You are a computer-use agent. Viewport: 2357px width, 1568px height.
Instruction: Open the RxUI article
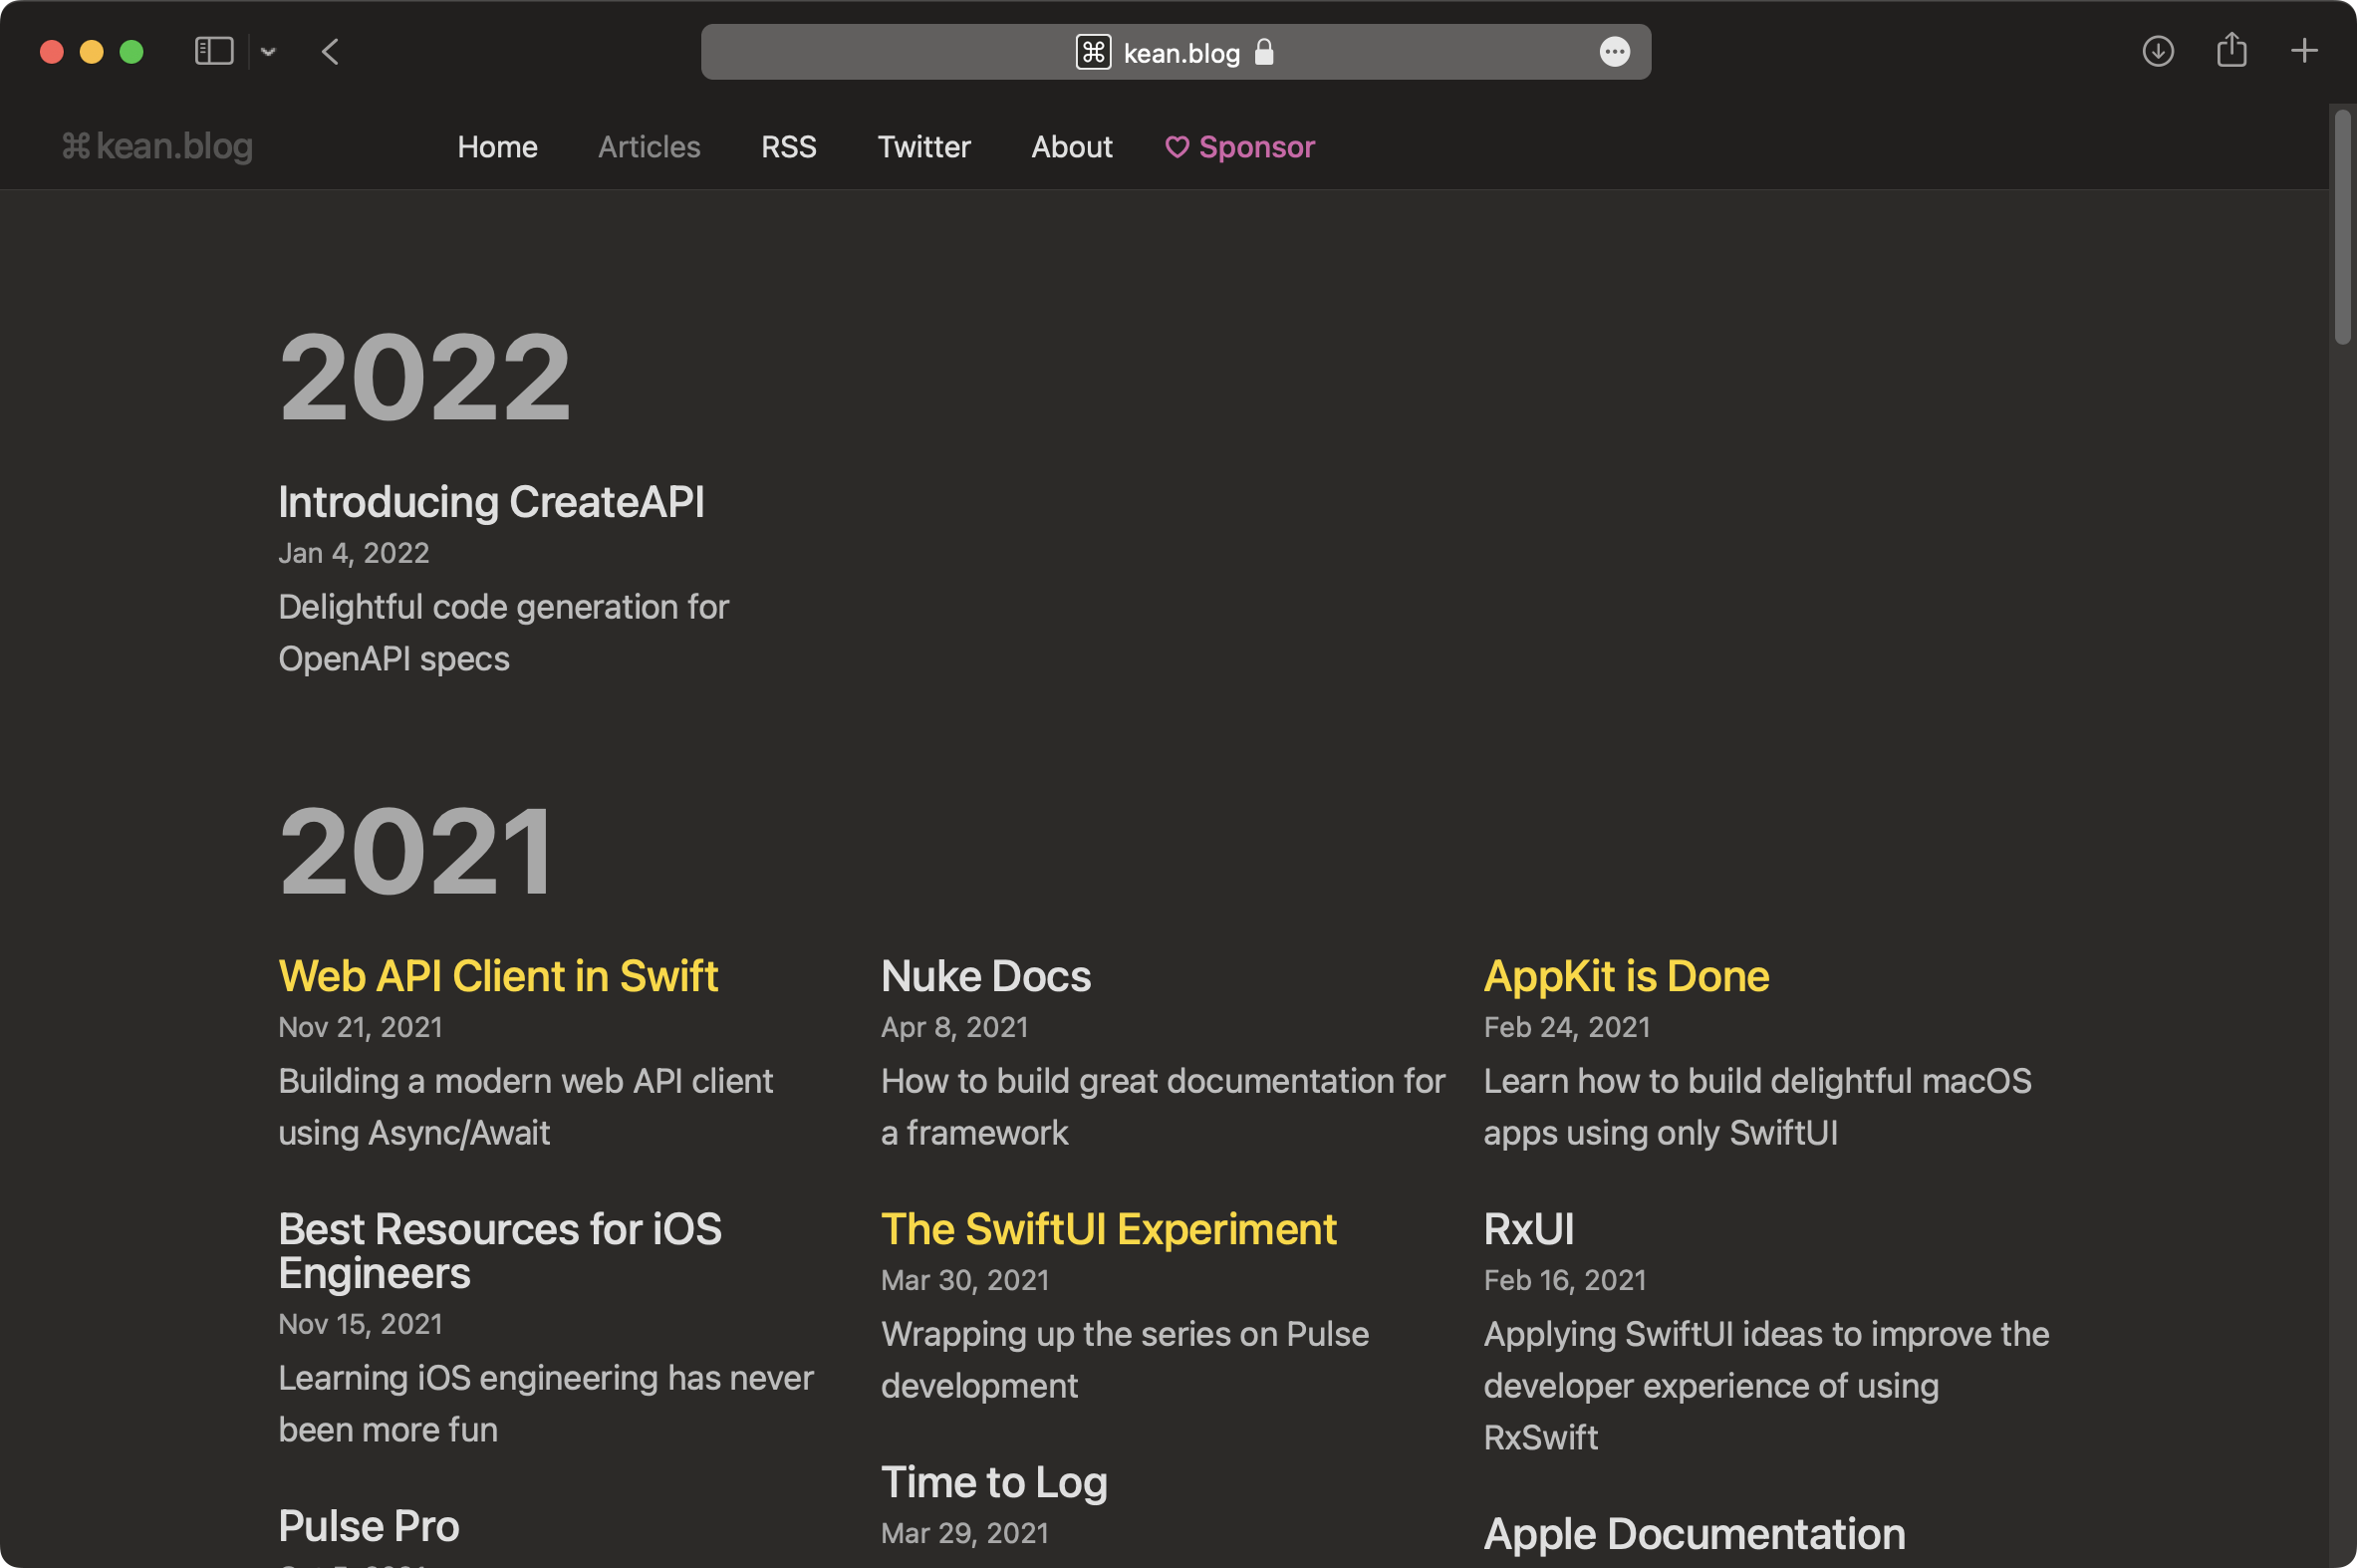(1528, 1229)
